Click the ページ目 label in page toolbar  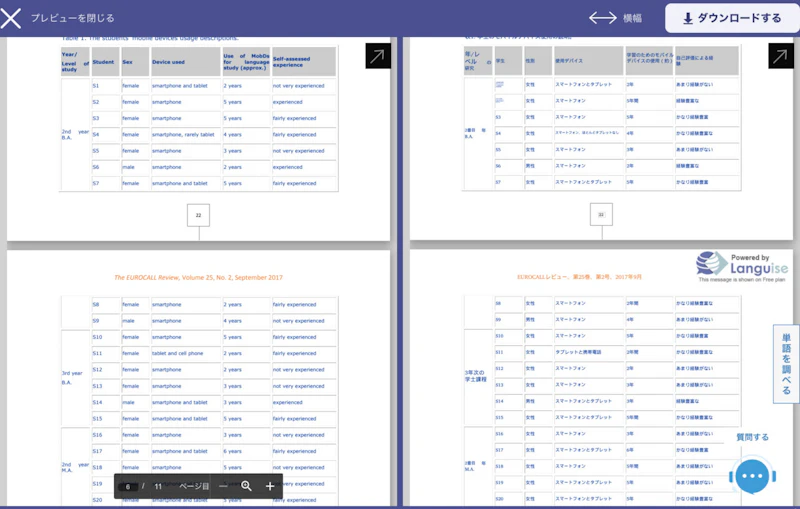pos(194,487)
